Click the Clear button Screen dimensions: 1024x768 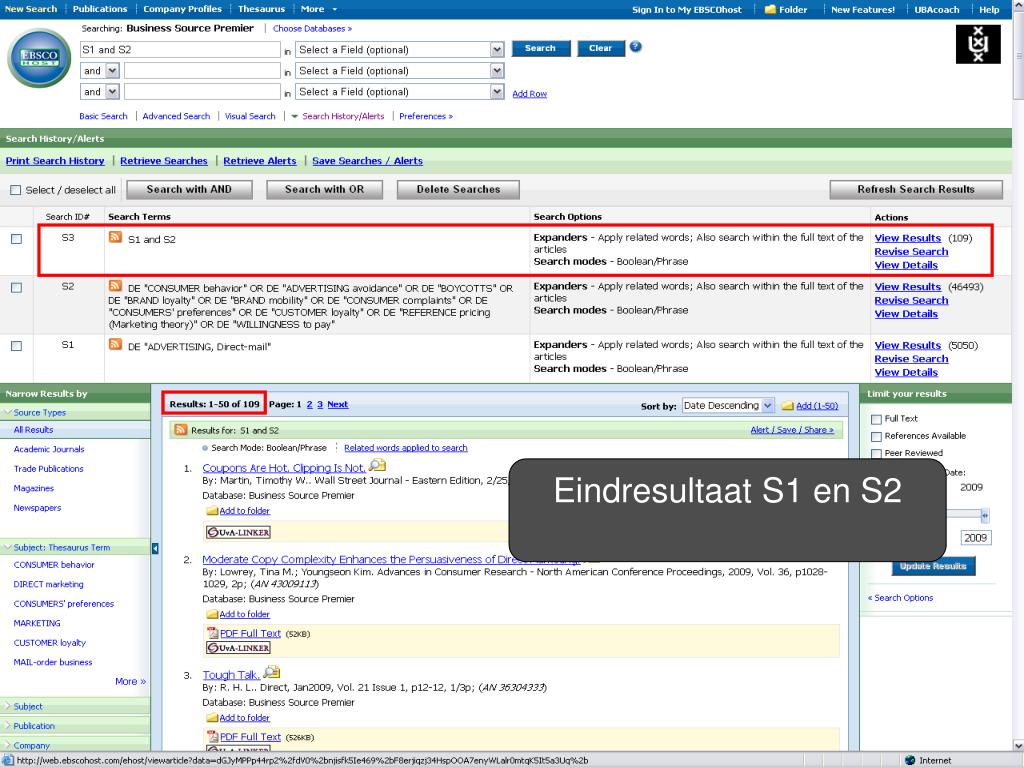[x=601, y=48]
